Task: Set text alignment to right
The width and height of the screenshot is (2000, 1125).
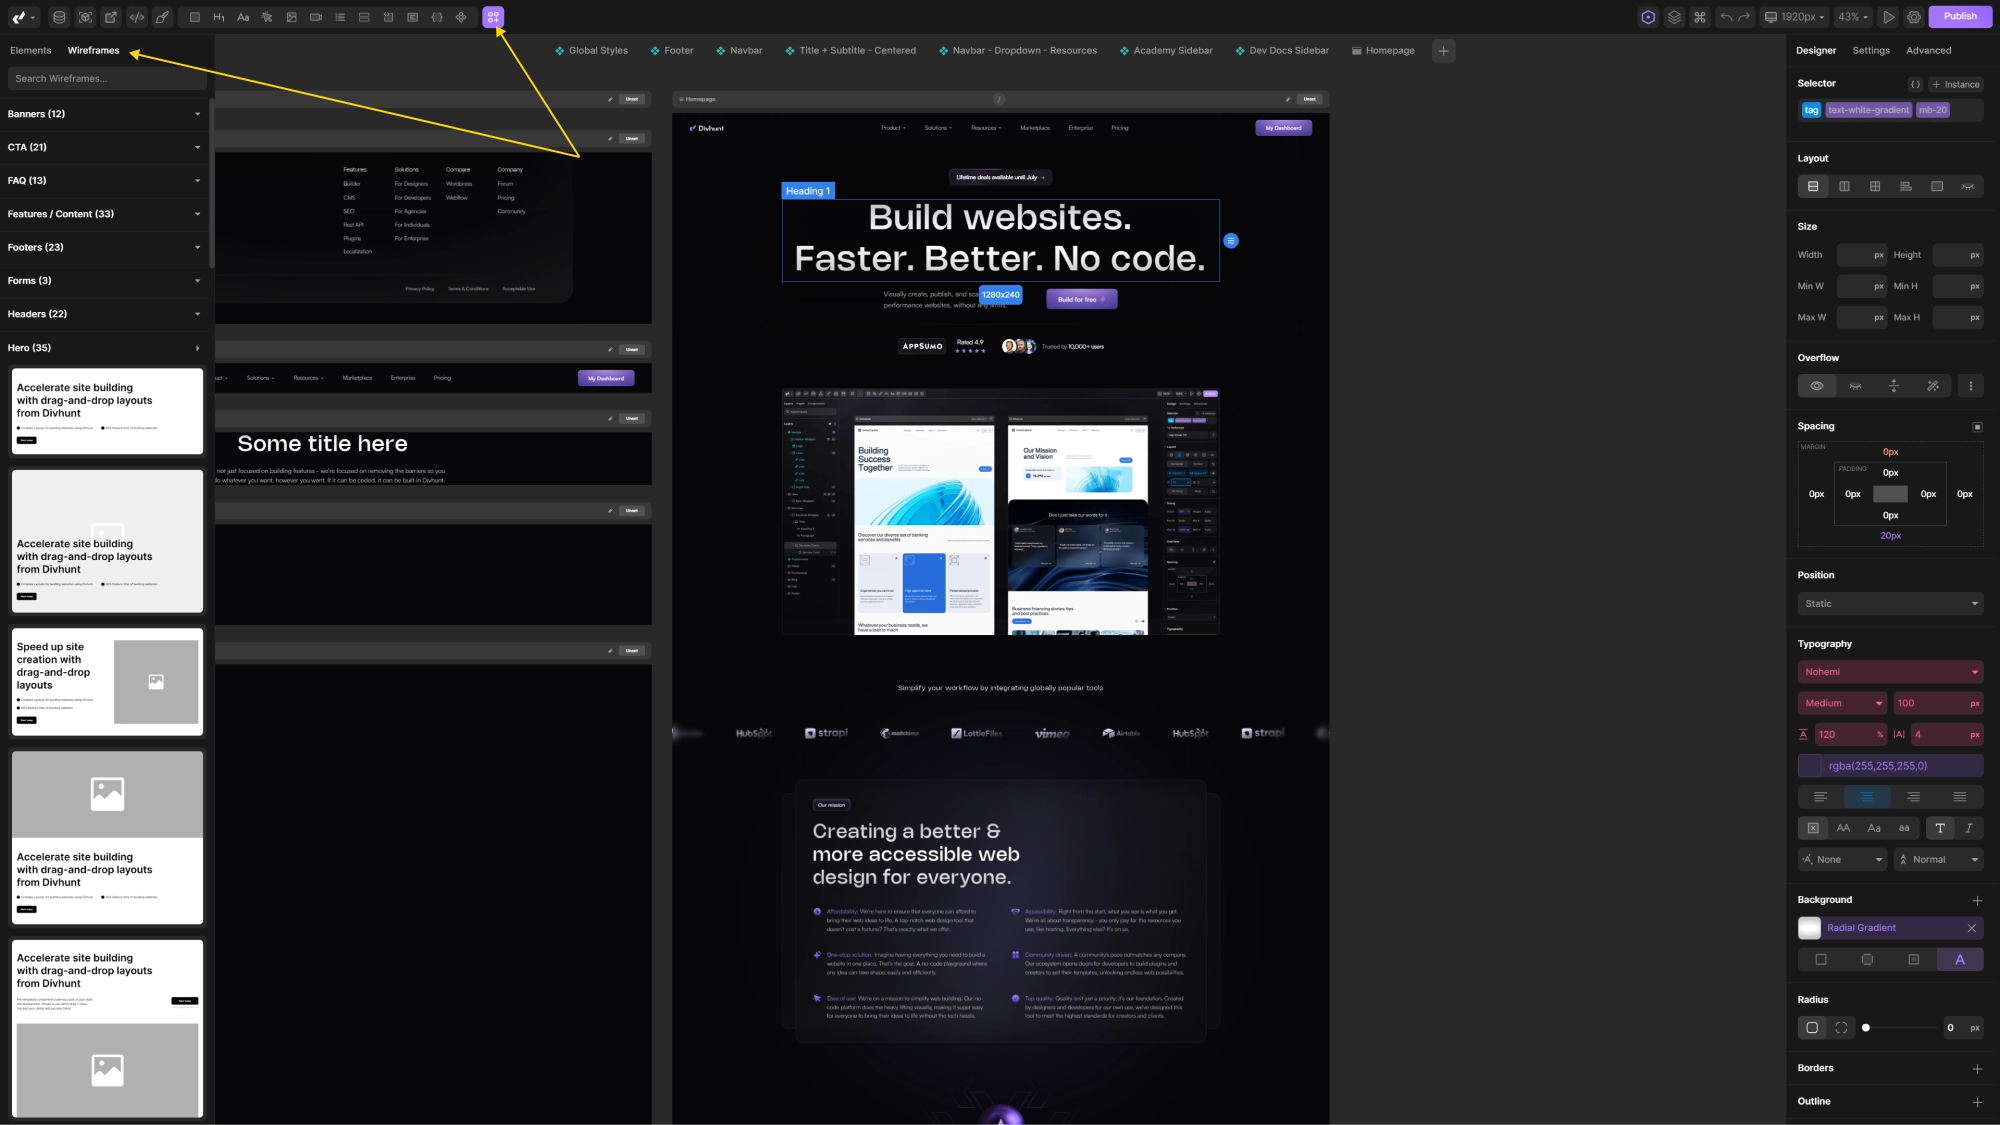Action: [1913, 797]
